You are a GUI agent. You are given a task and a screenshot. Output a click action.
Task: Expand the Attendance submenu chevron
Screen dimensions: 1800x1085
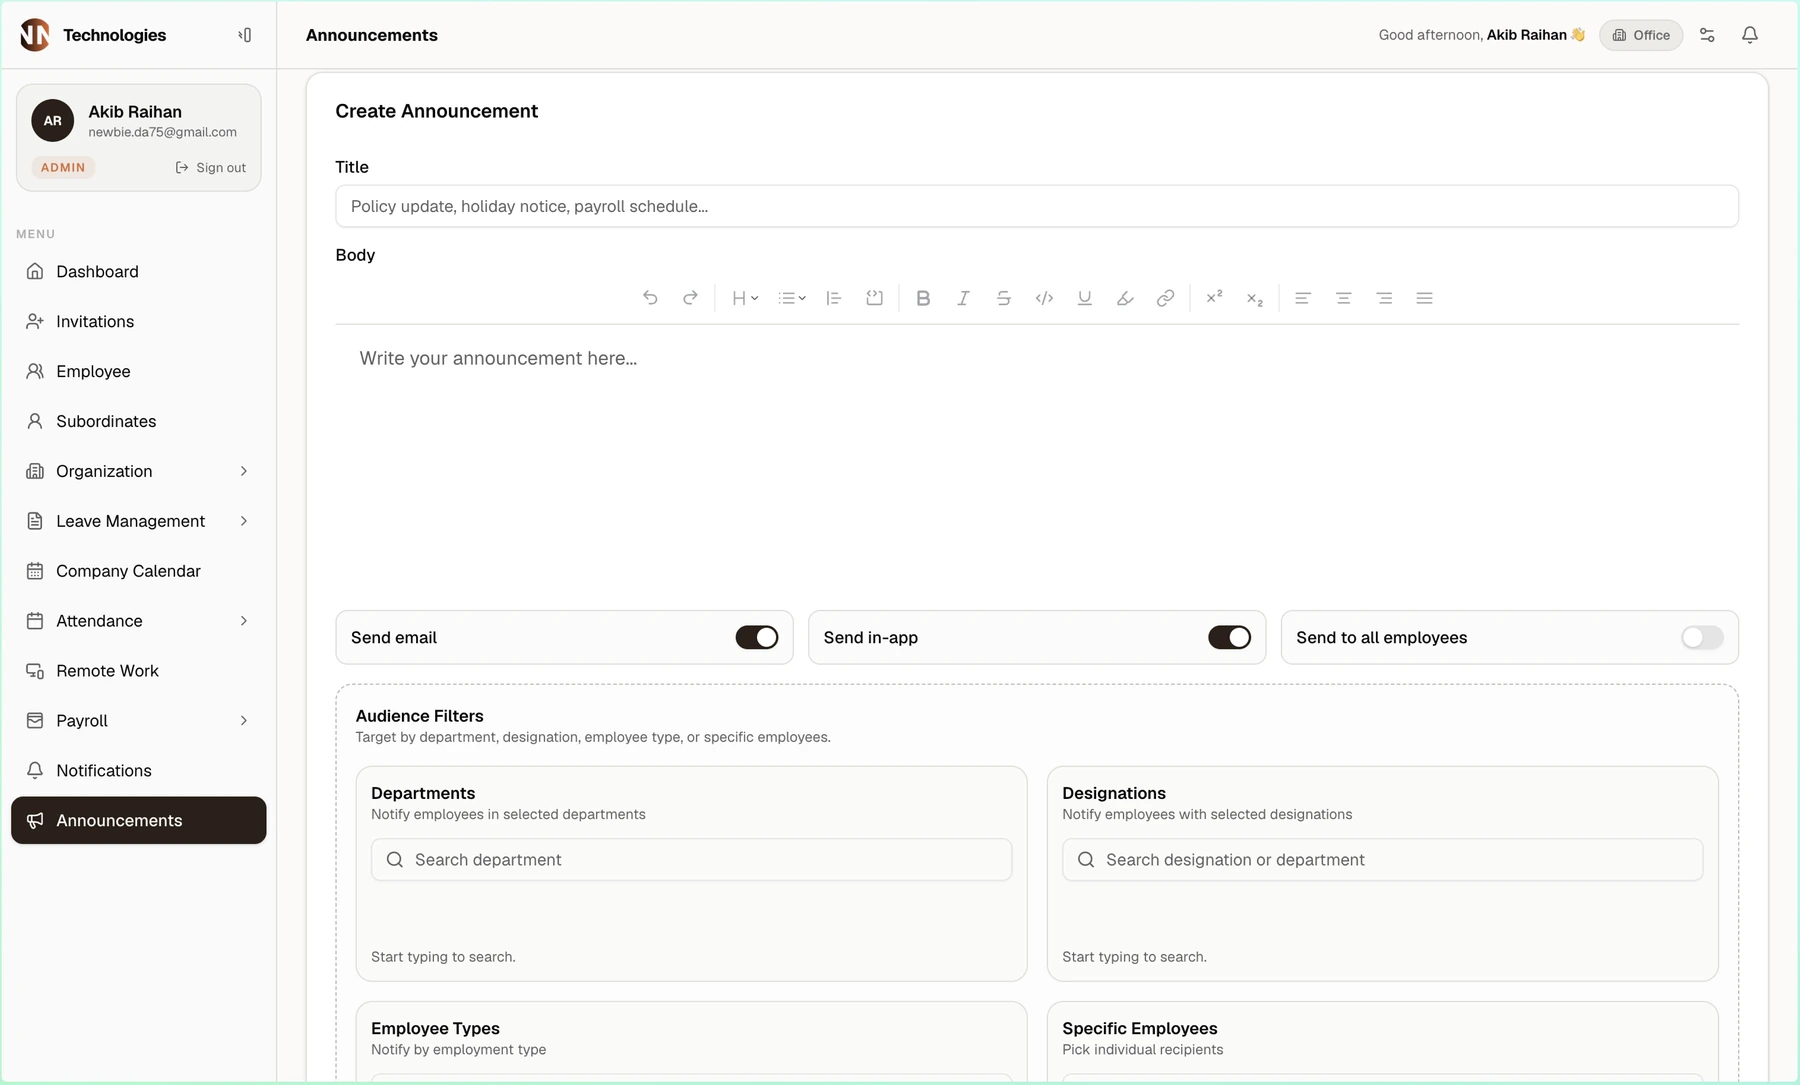pos(244,621)
